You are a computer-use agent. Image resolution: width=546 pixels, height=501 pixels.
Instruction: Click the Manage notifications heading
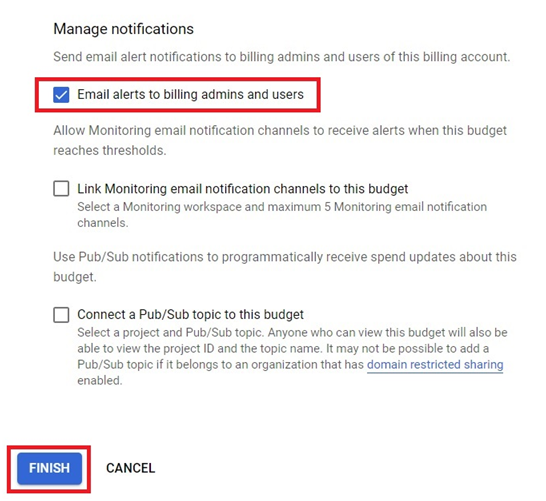124,29
